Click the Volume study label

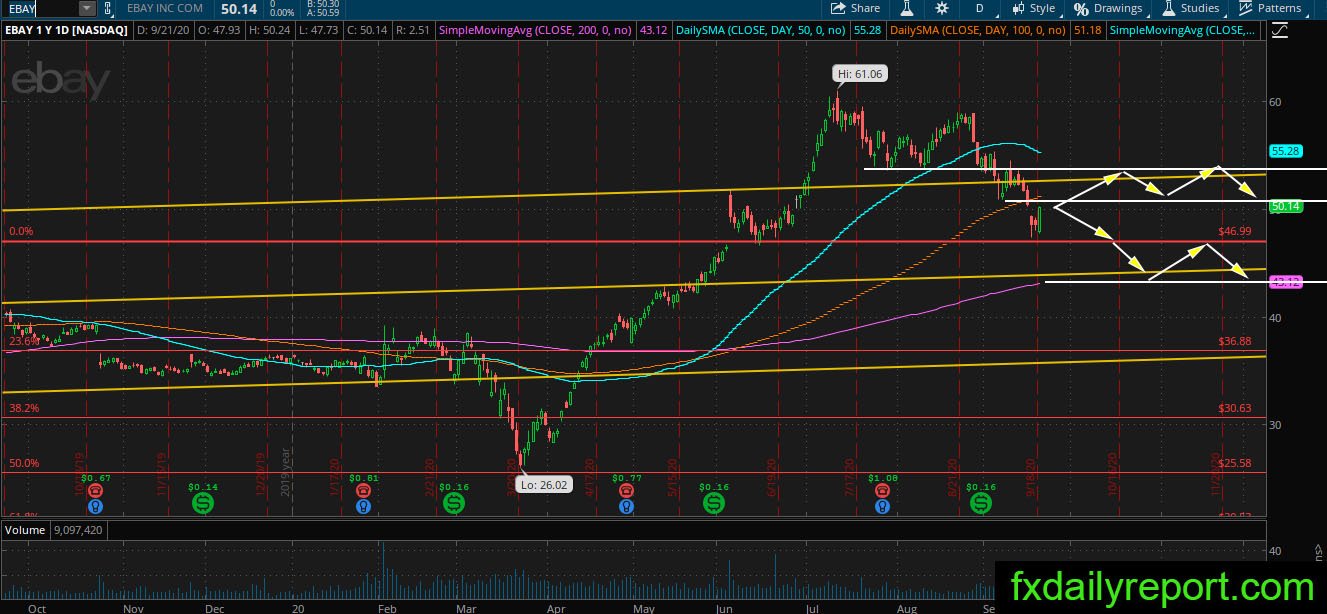23,529
